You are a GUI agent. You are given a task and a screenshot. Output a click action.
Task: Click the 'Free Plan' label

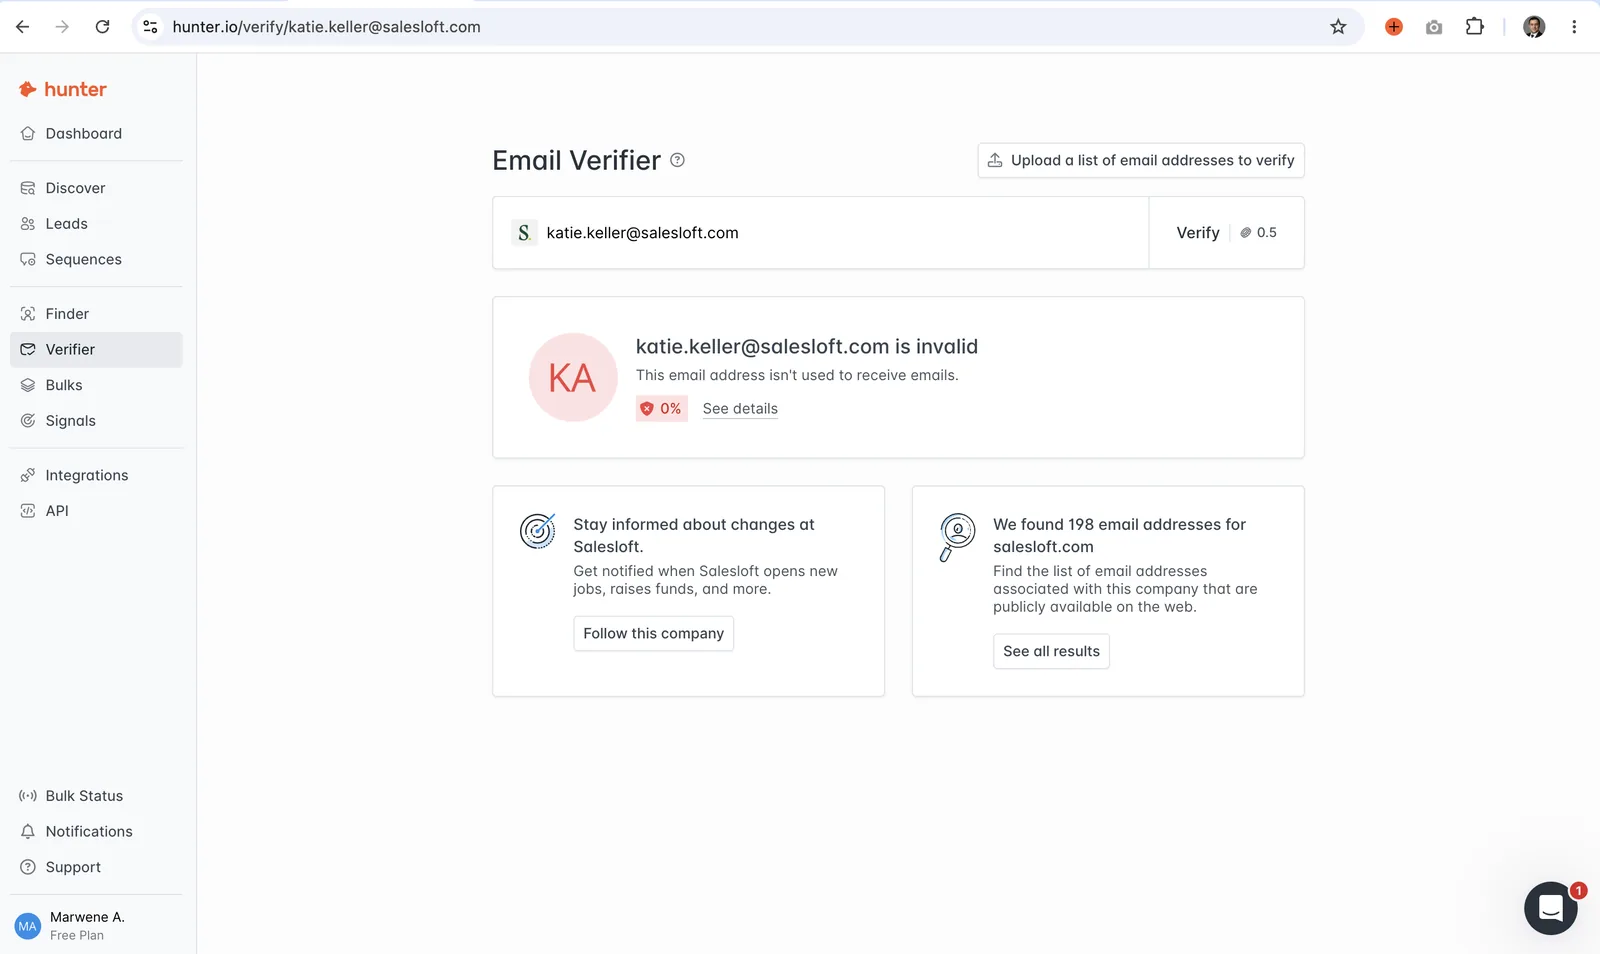(x=77, y=936)
